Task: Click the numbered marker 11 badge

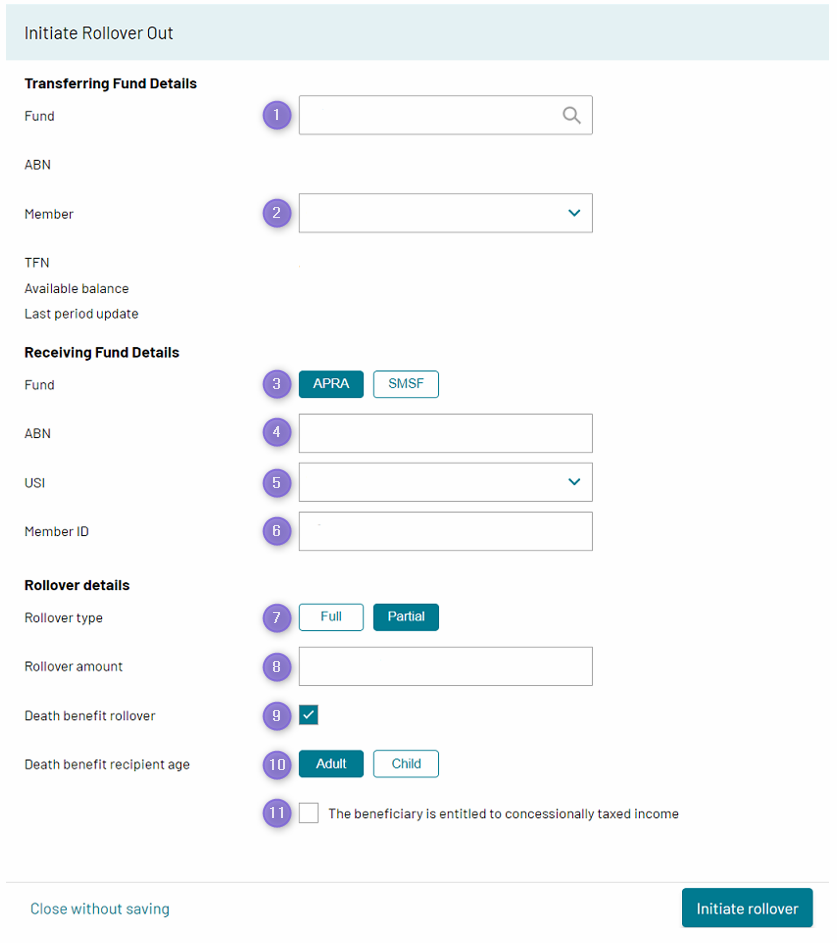Action: (277, 813)
